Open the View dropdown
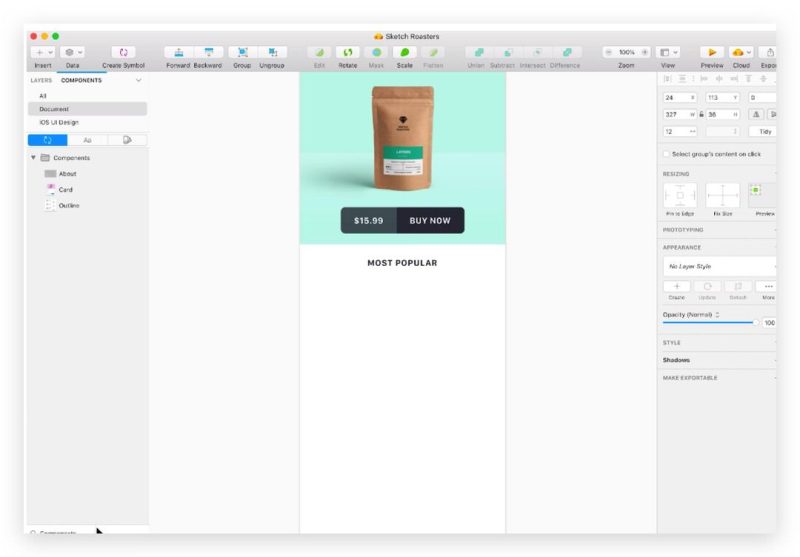800x557 pixels. click(x=668, y=53)
